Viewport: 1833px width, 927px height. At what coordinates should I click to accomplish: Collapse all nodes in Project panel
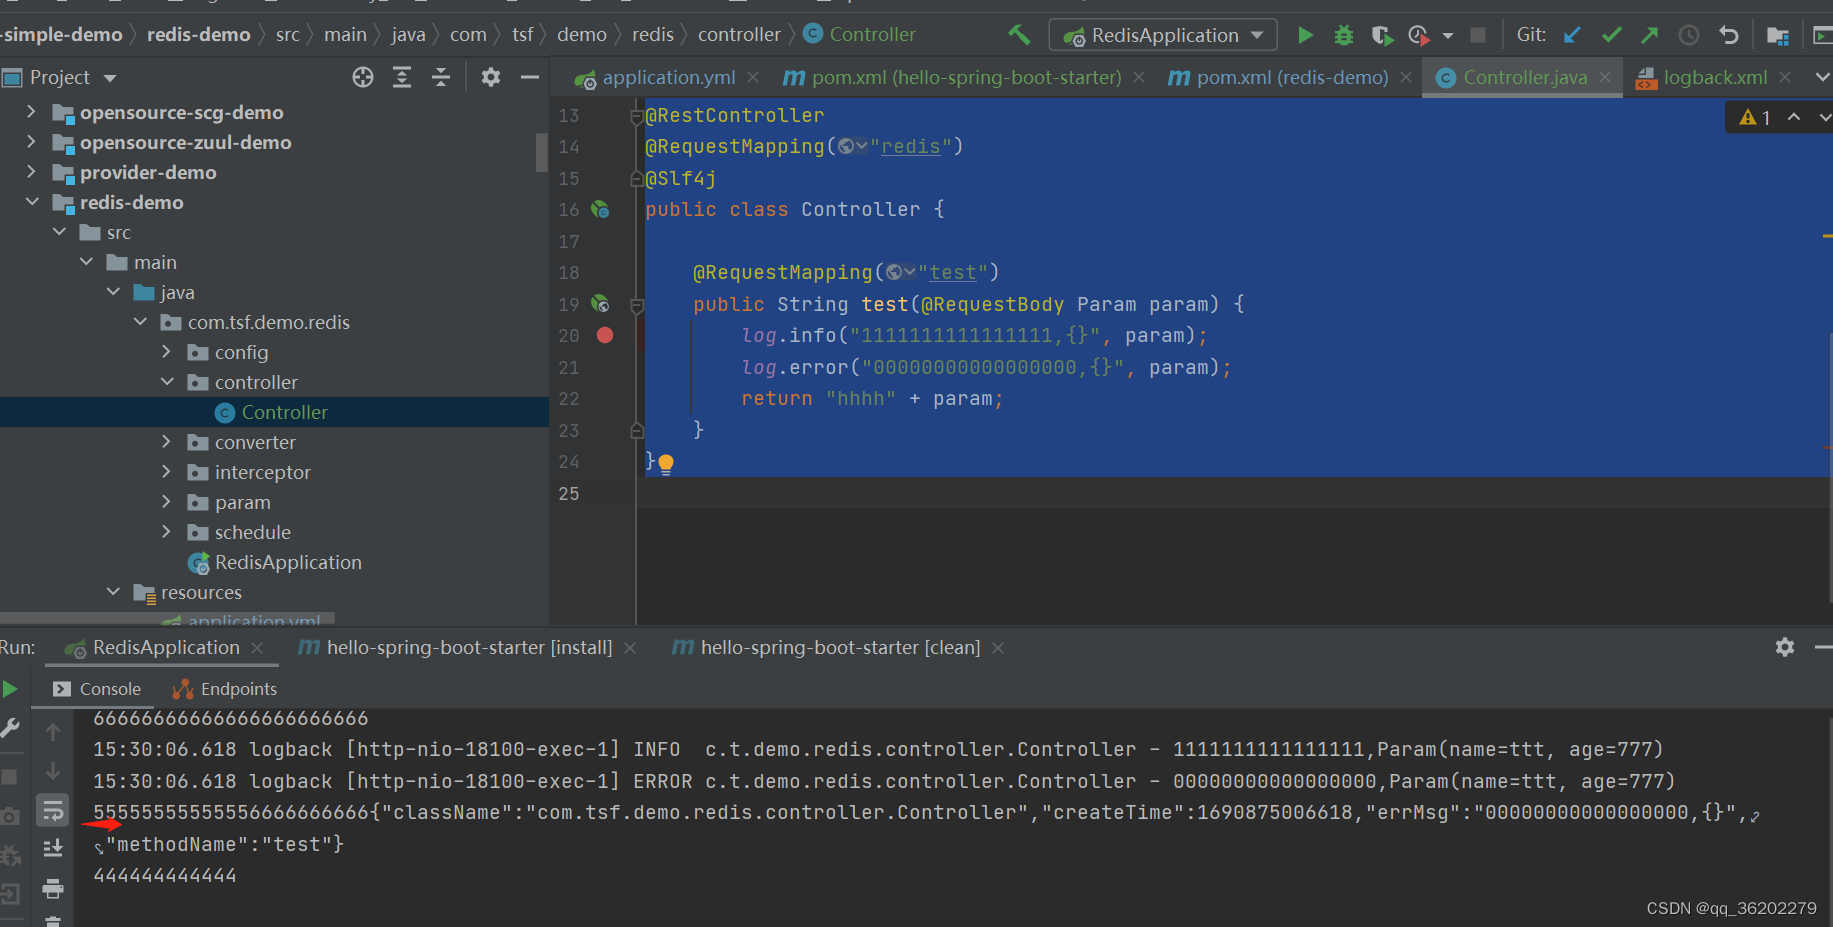point(441,77)
